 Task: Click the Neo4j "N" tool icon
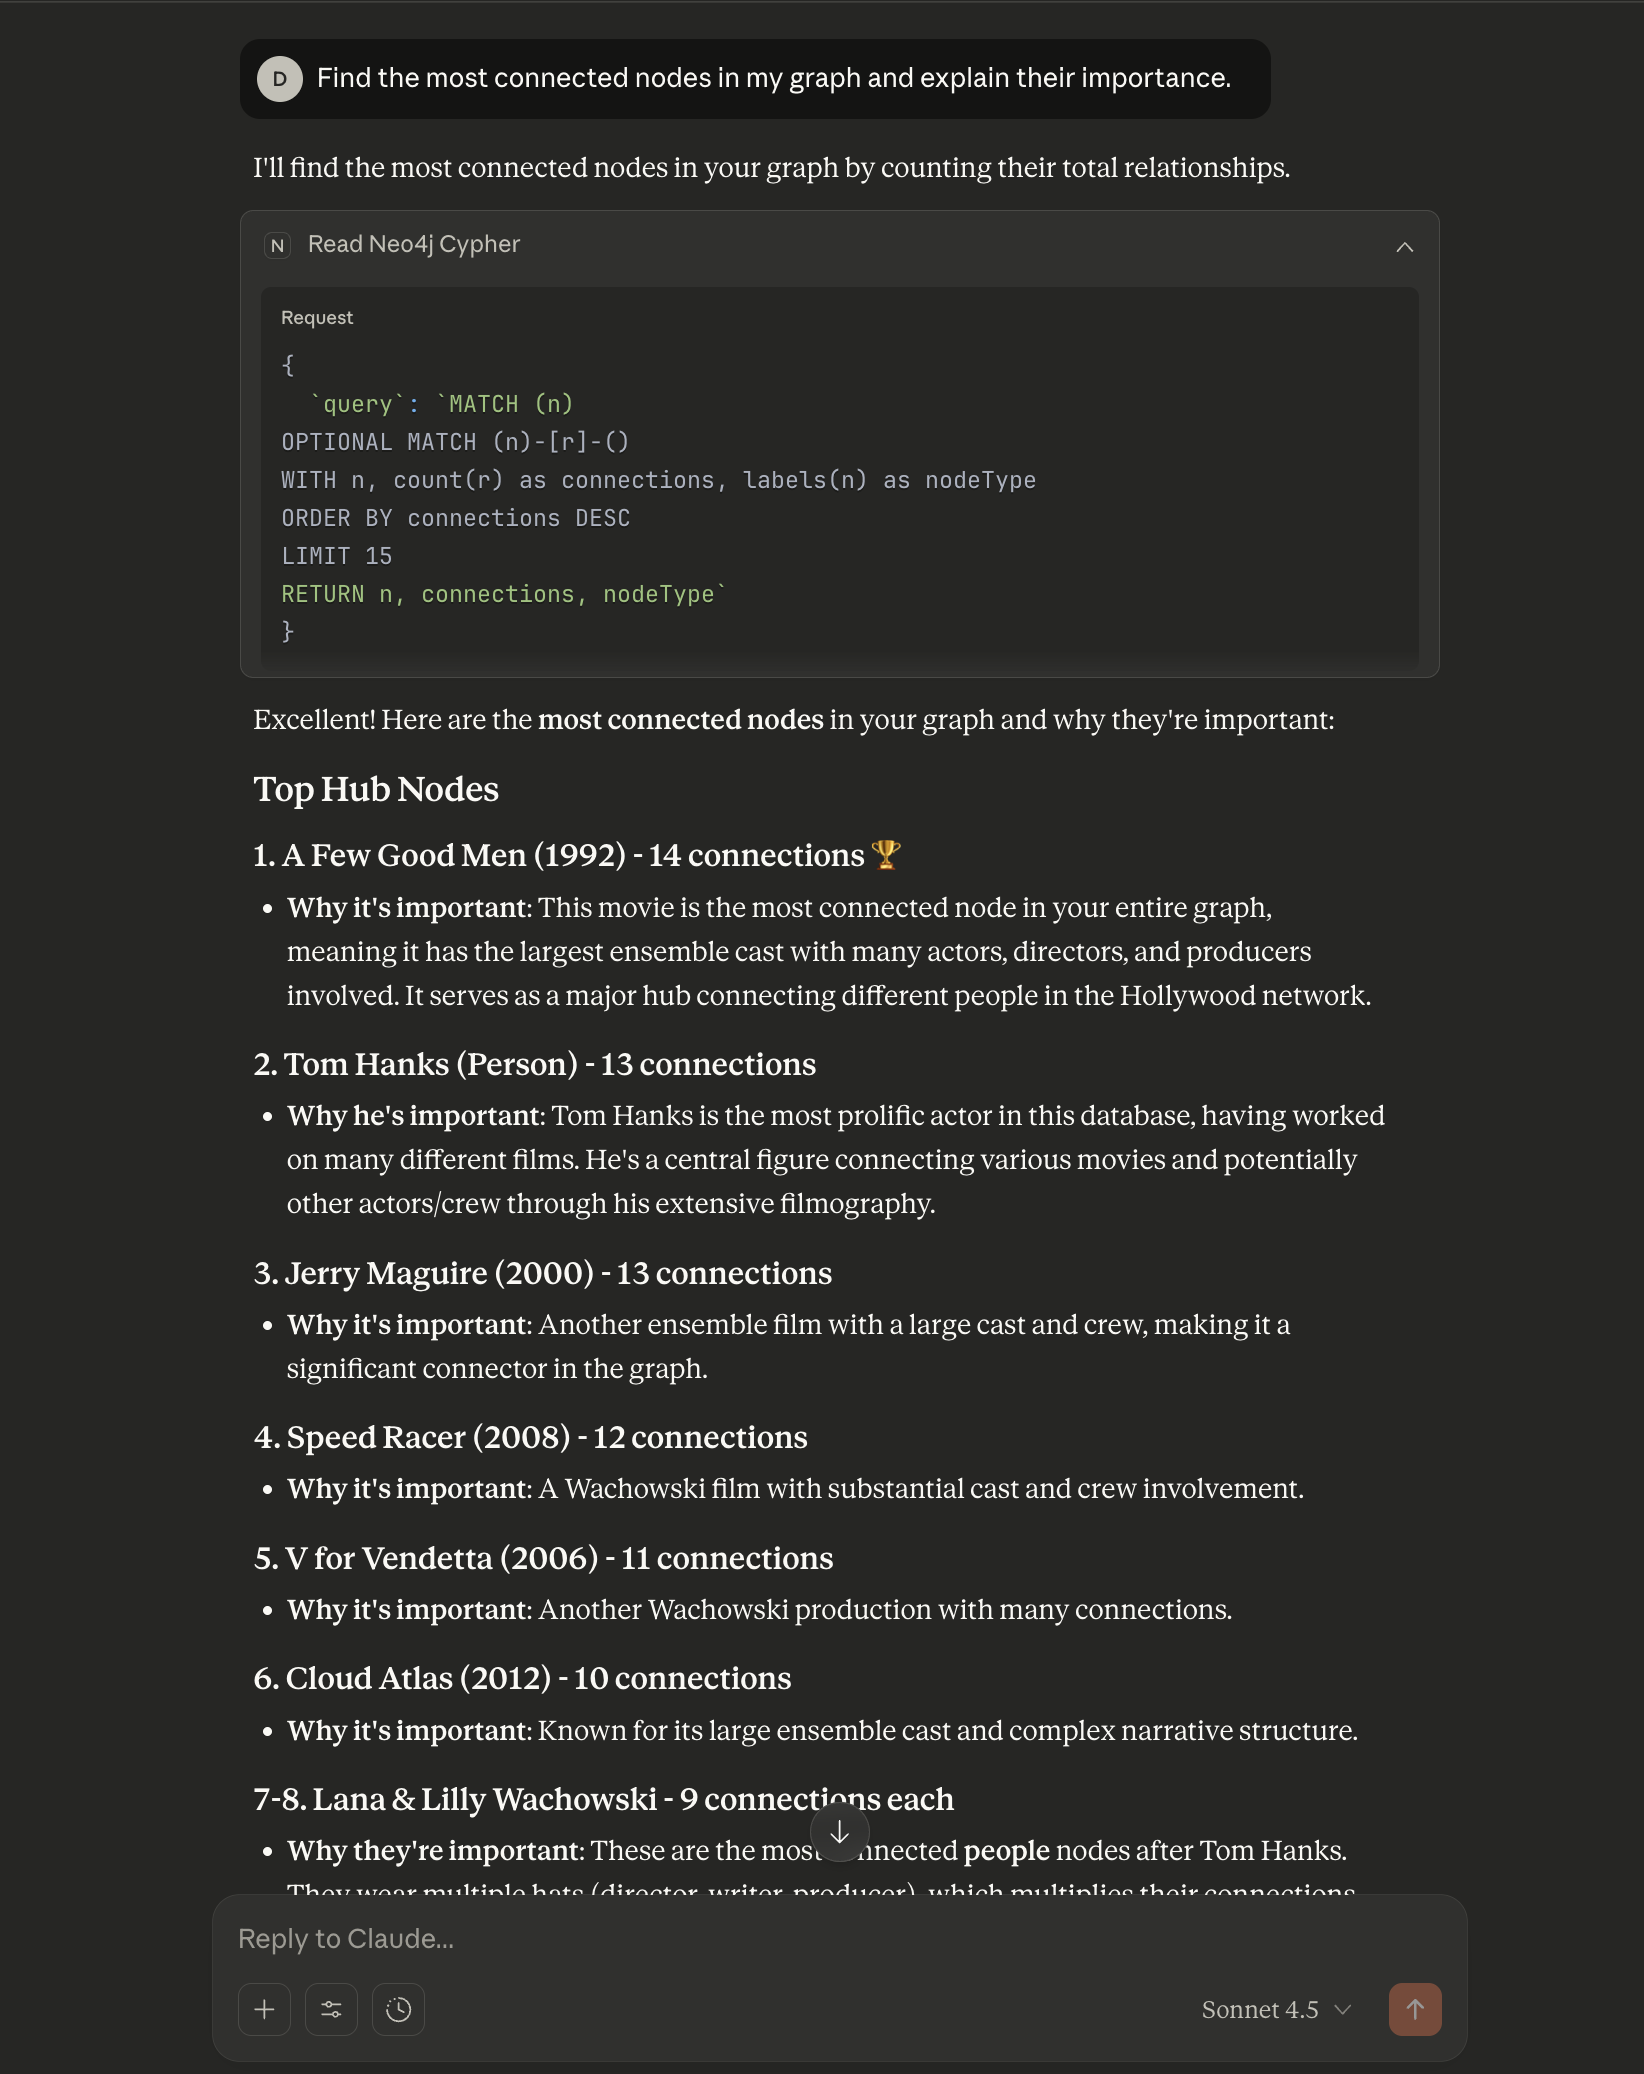278,246
